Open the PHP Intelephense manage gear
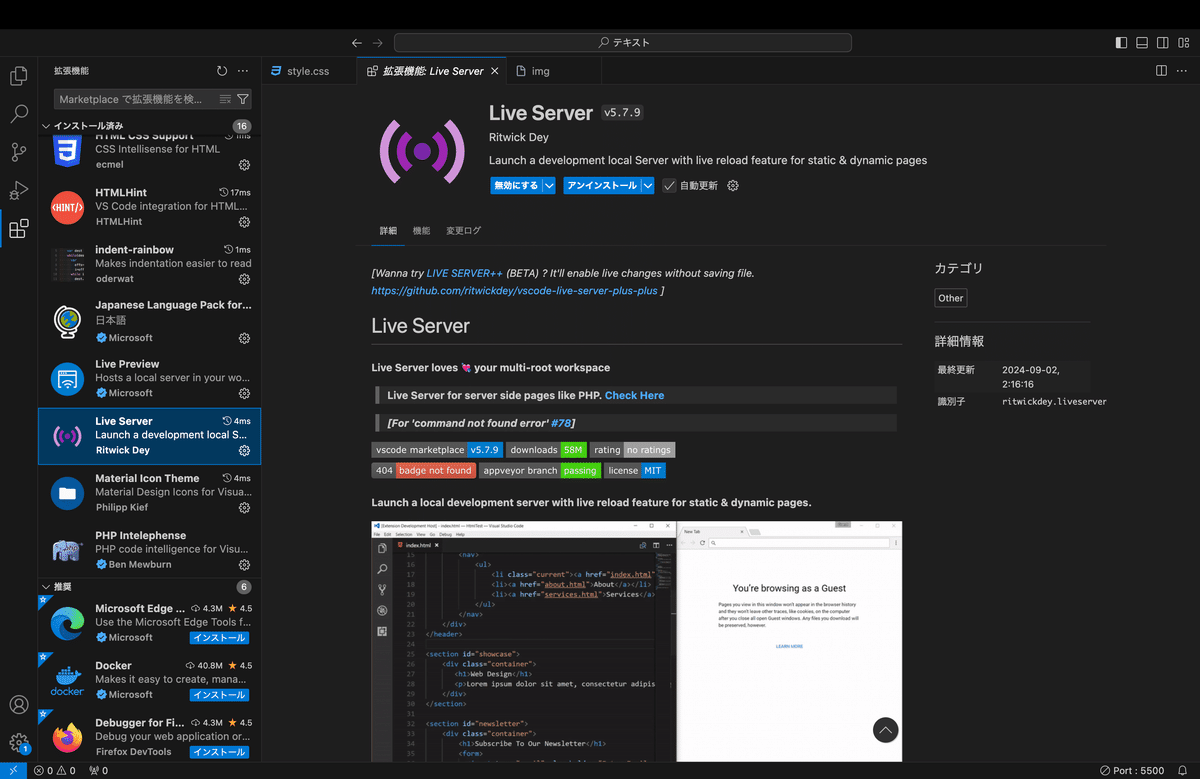This screenshot has height=779, width=1200. coord(244,565)
